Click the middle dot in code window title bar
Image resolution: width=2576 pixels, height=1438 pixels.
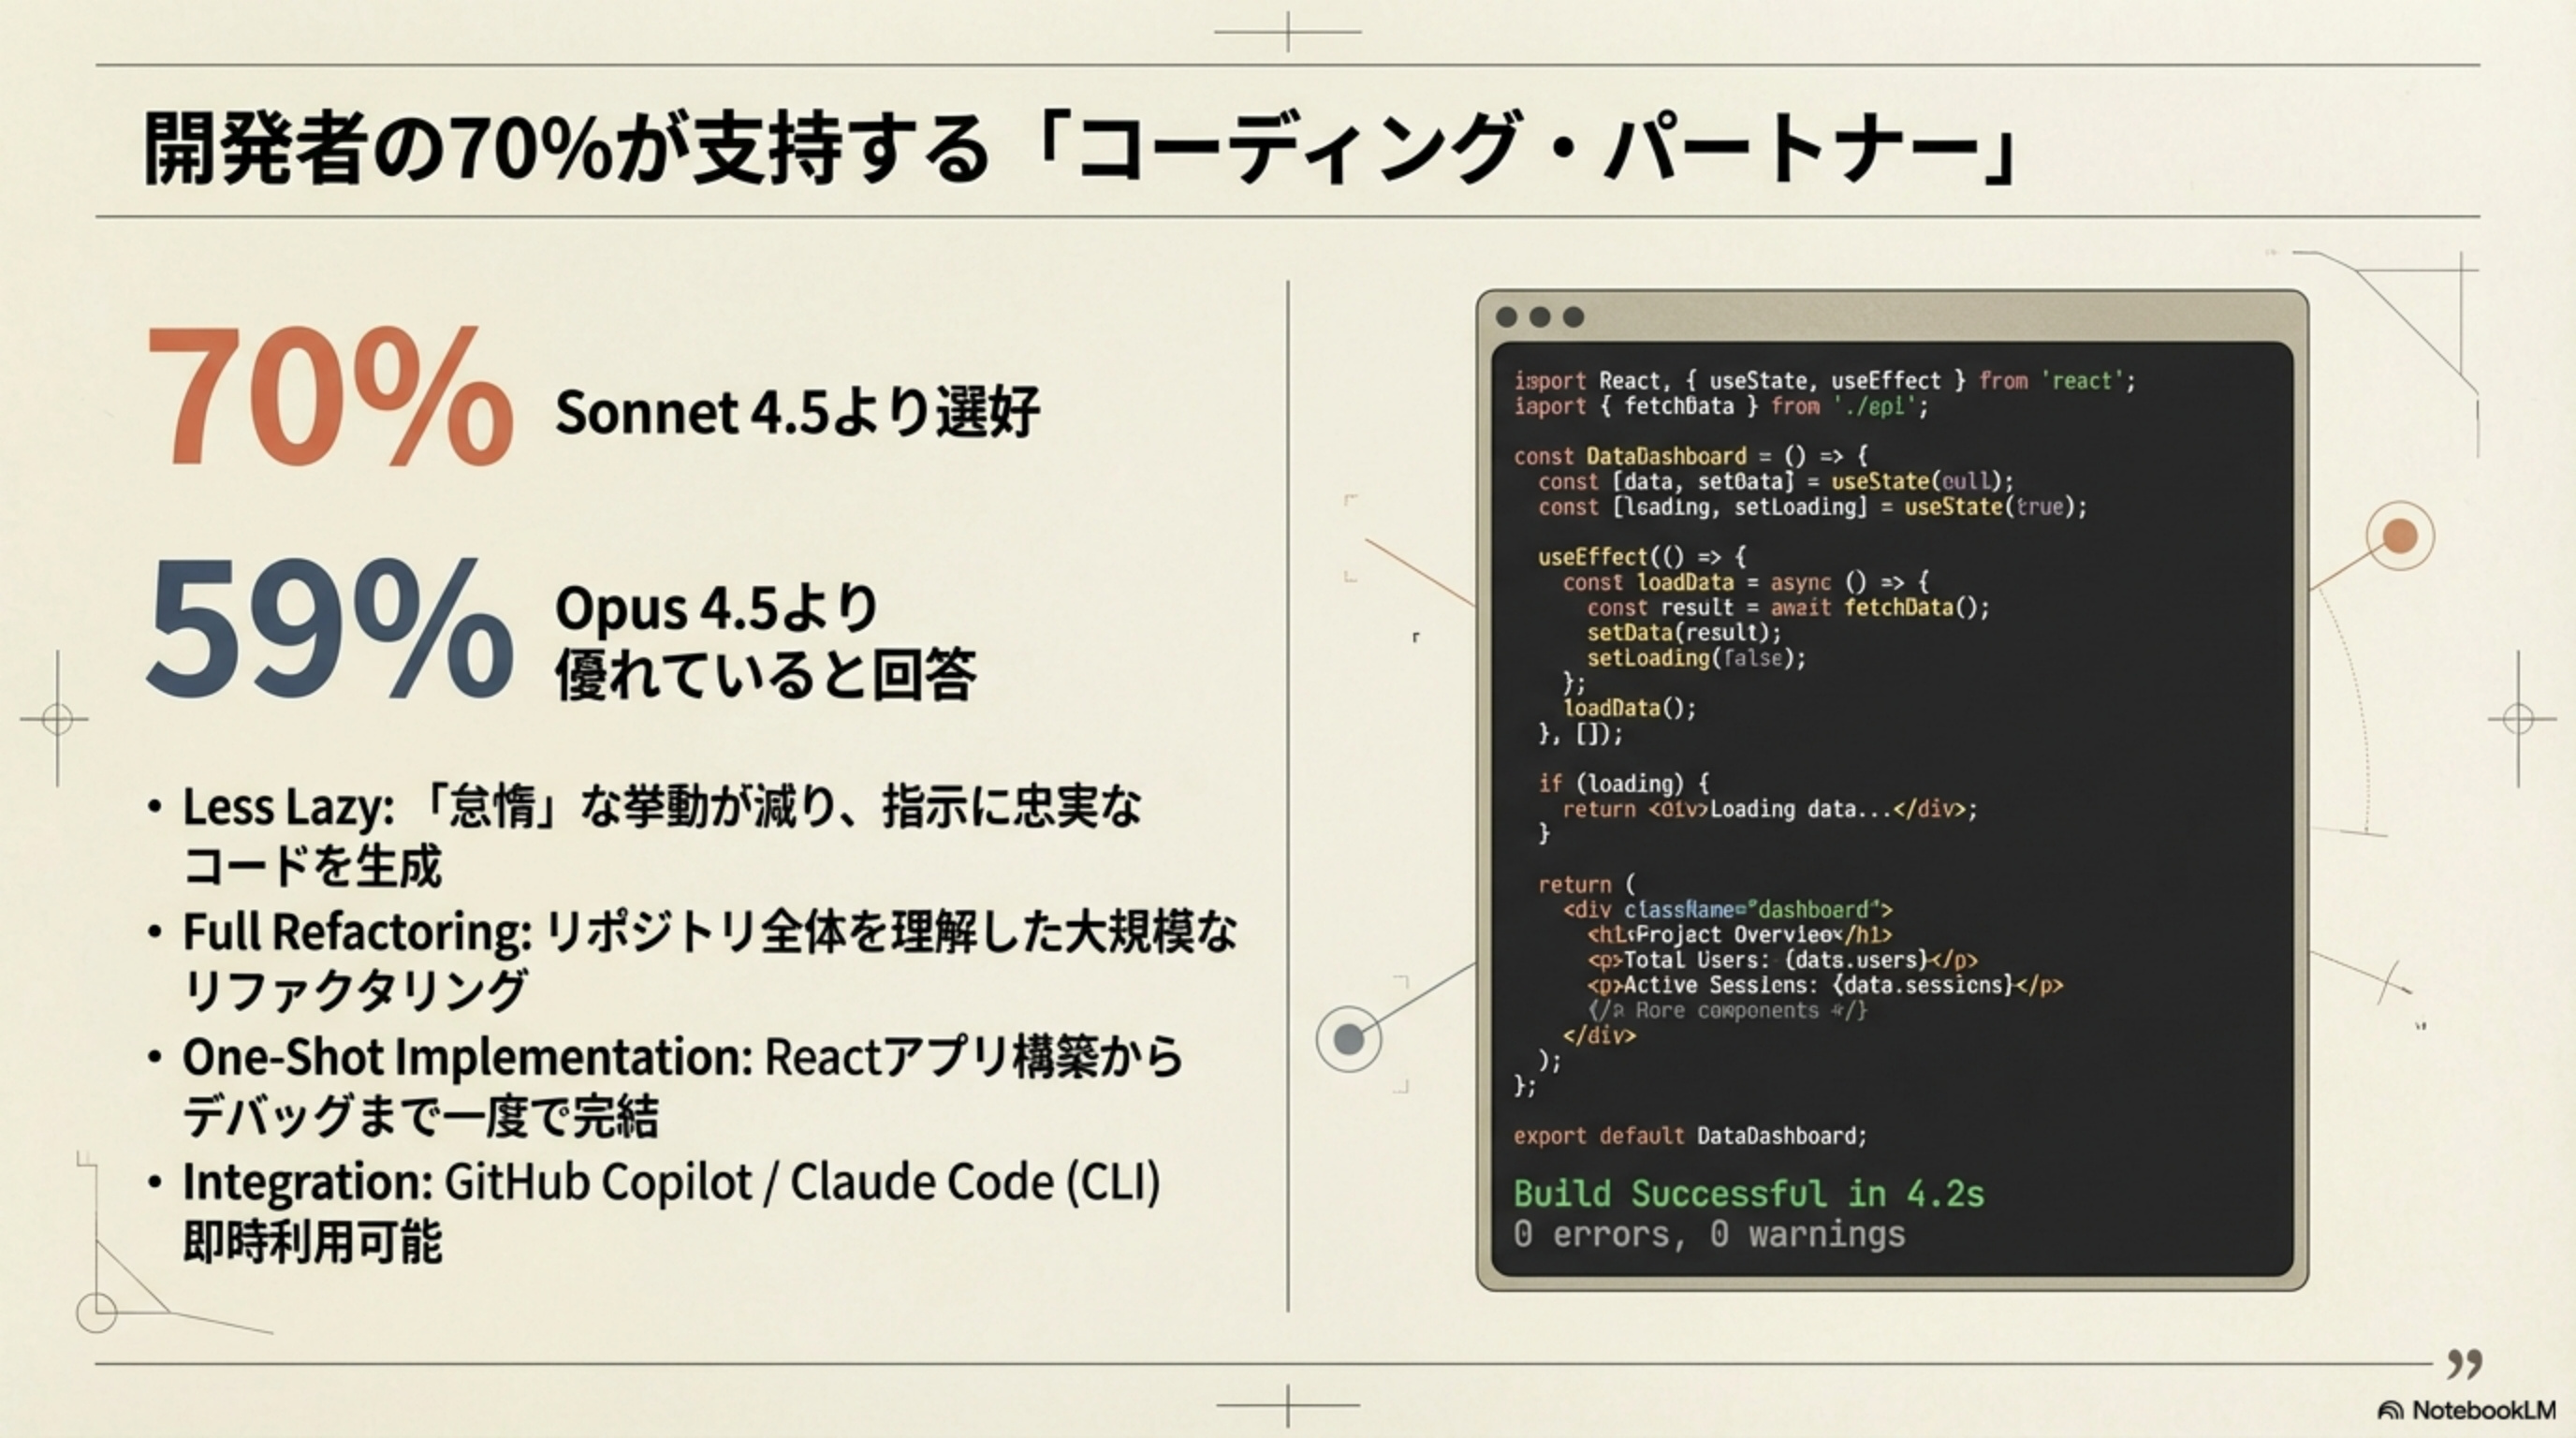point(1540,317)
